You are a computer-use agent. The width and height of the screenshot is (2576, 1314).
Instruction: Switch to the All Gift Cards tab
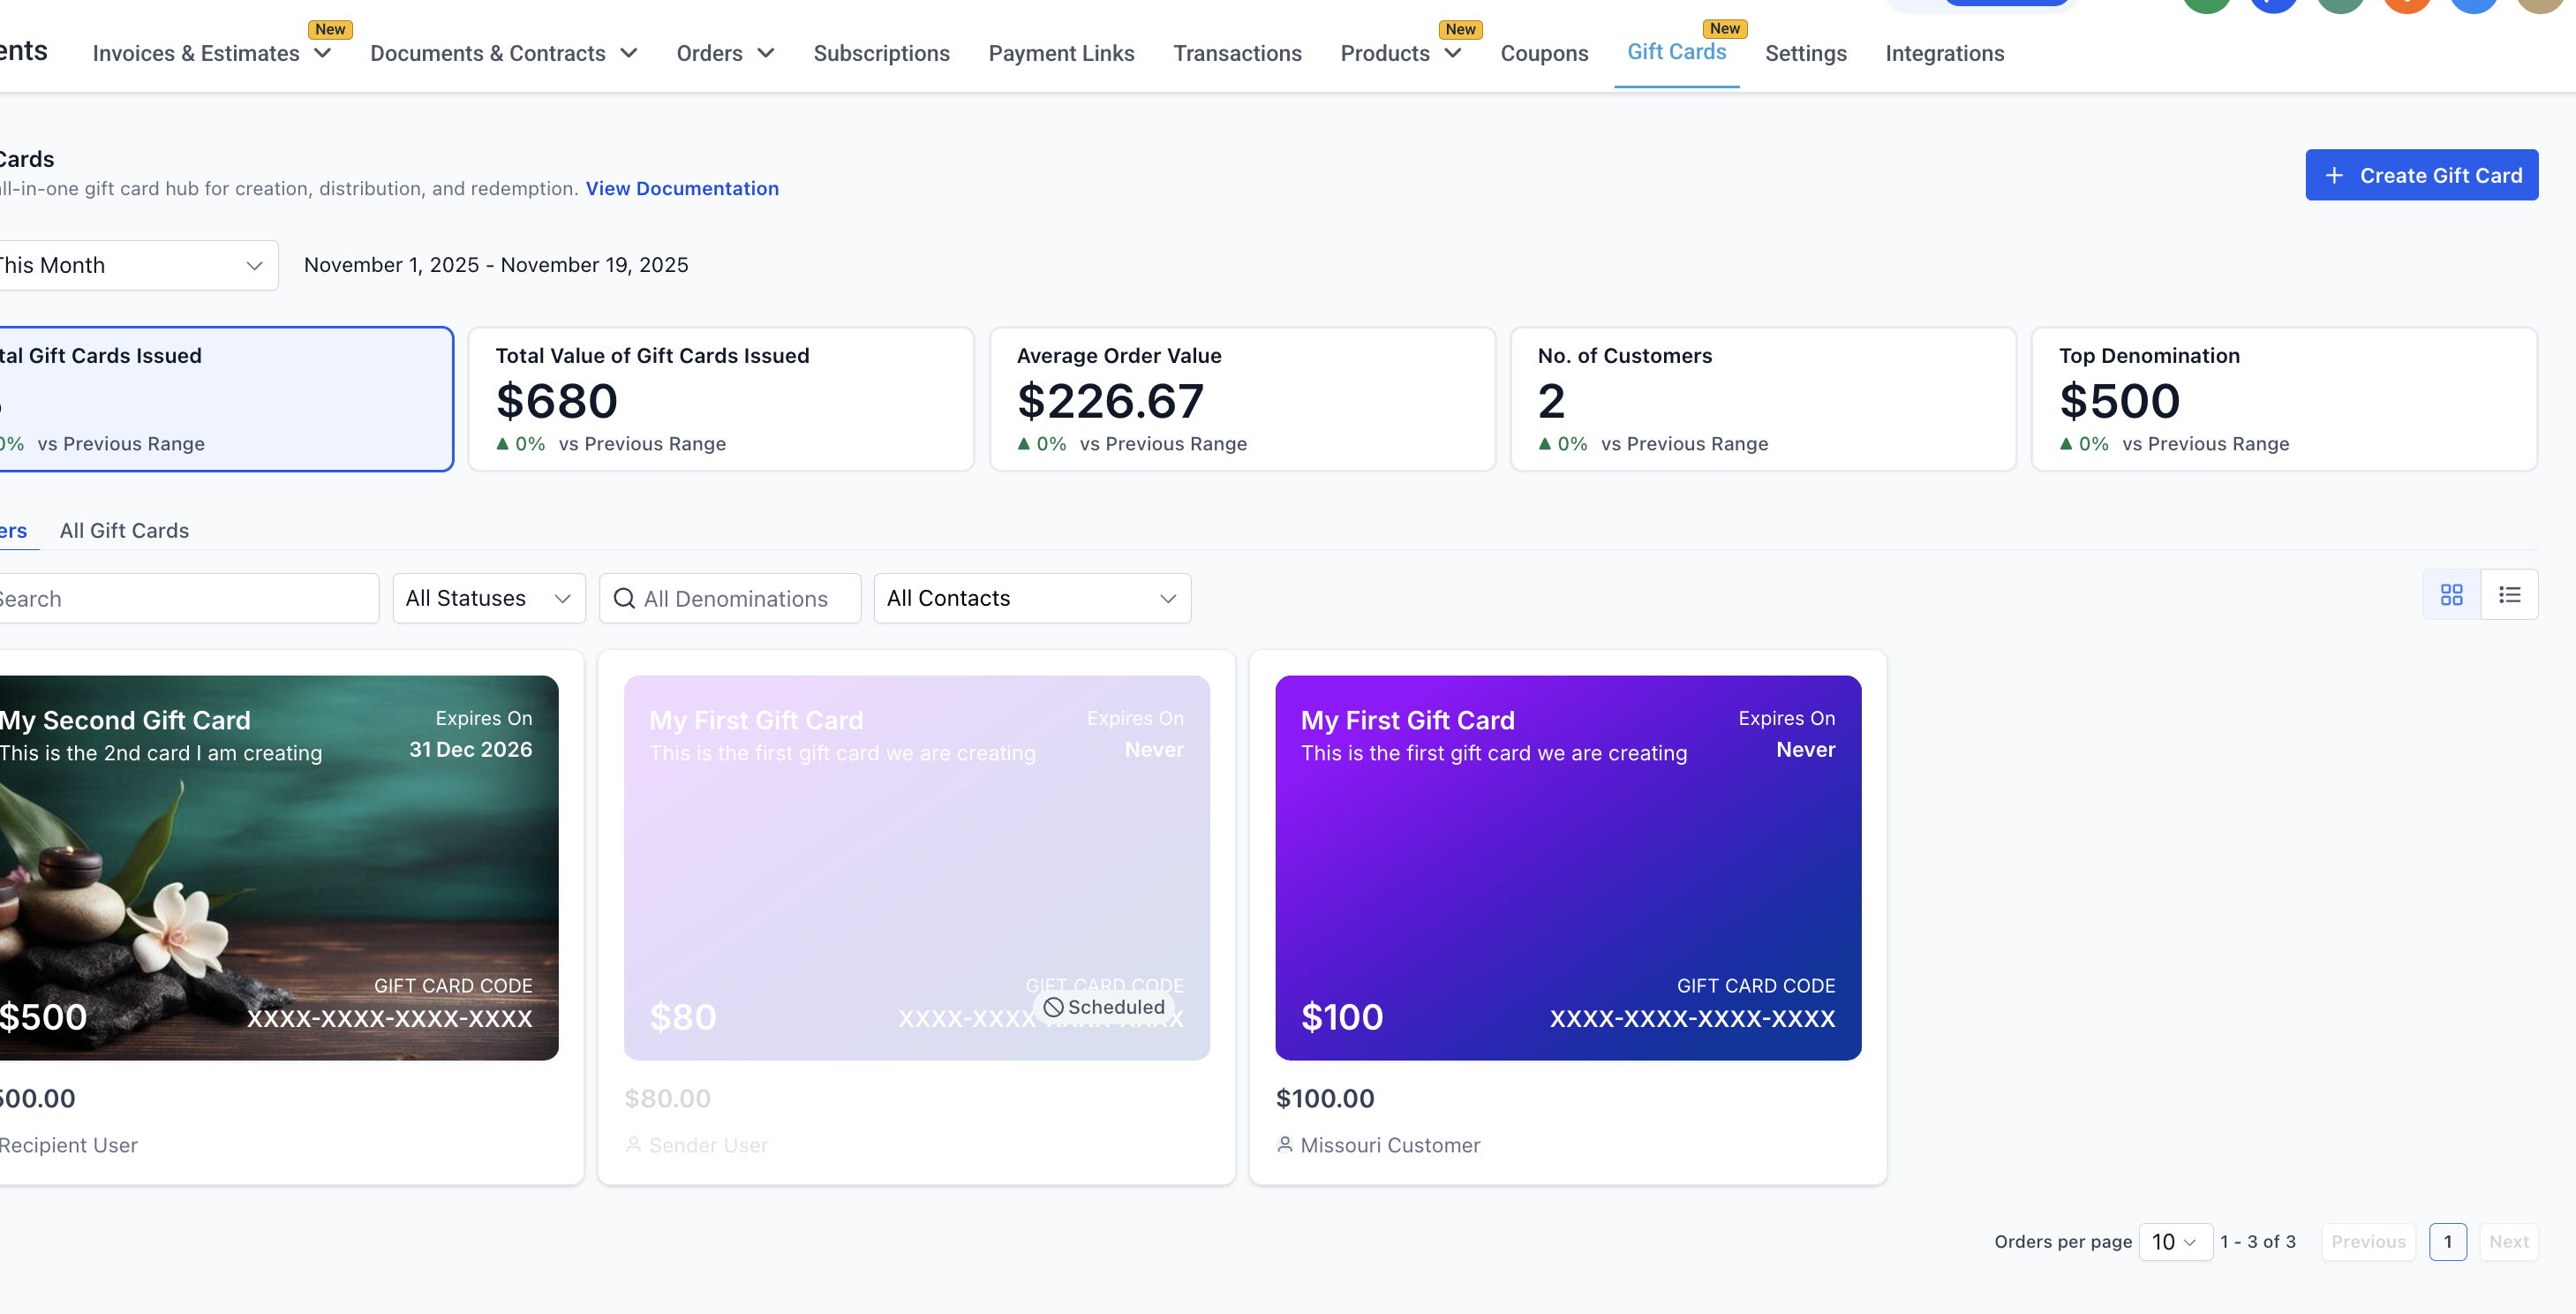click(124, 530)
